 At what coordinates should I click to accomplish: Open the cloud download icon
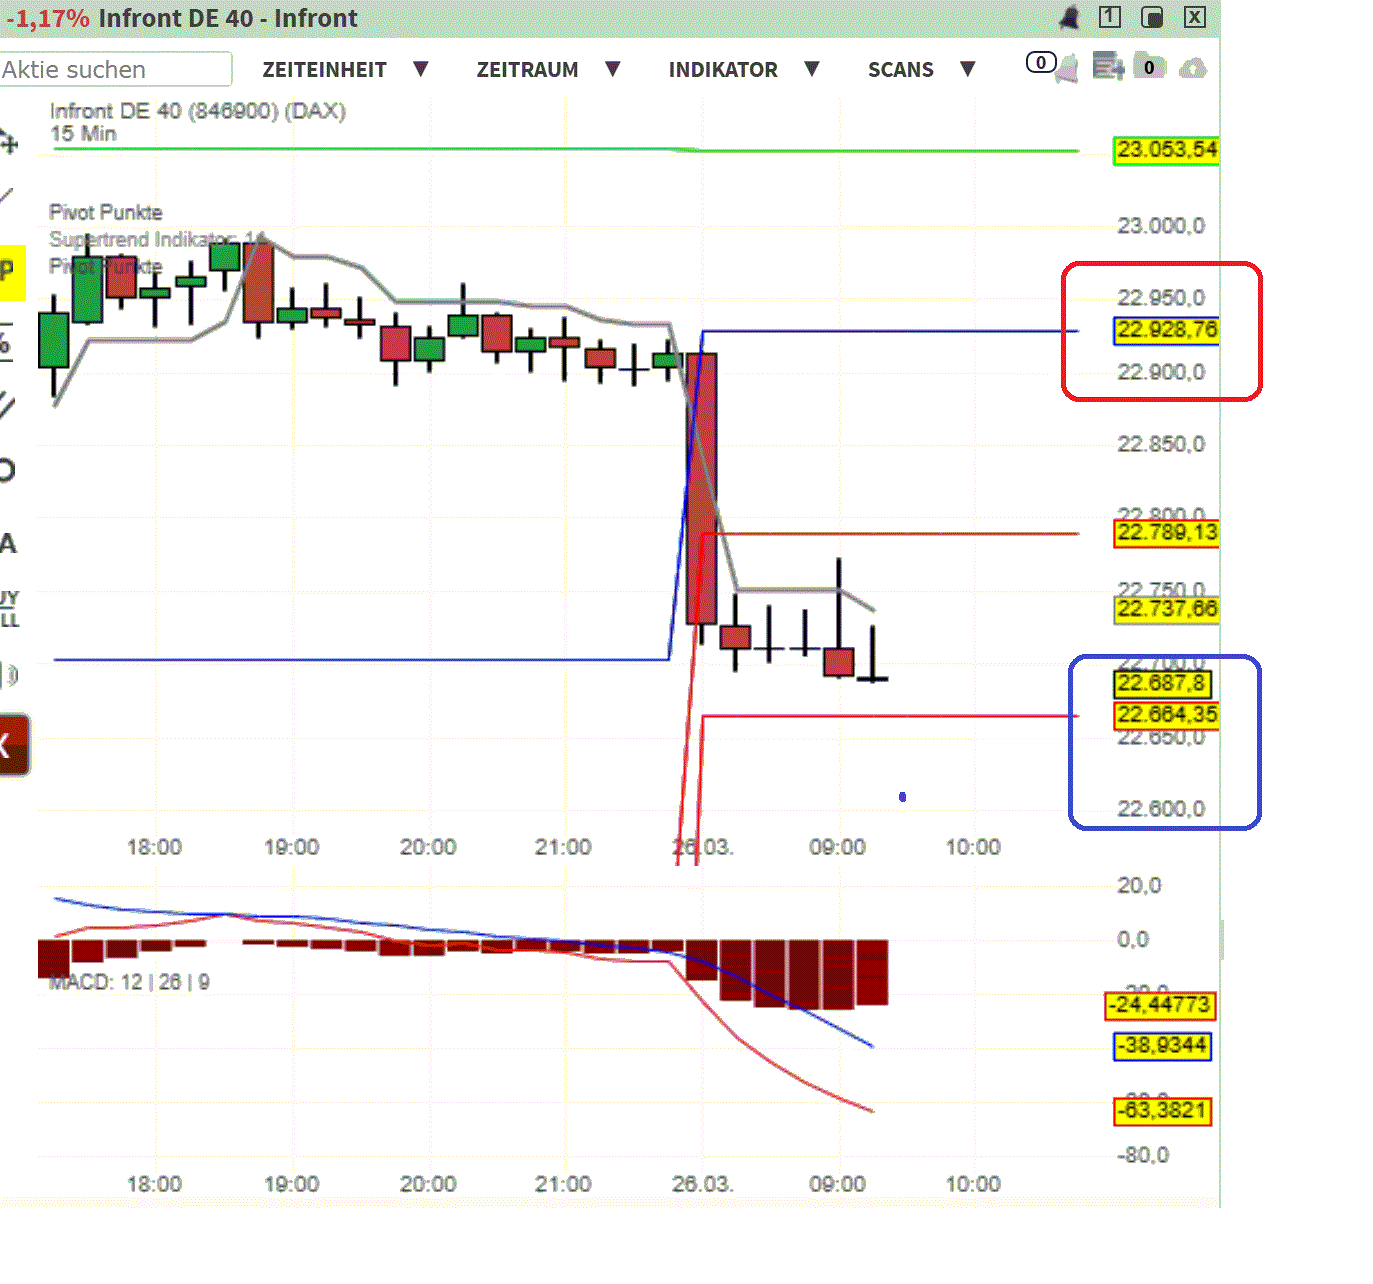1194,68
